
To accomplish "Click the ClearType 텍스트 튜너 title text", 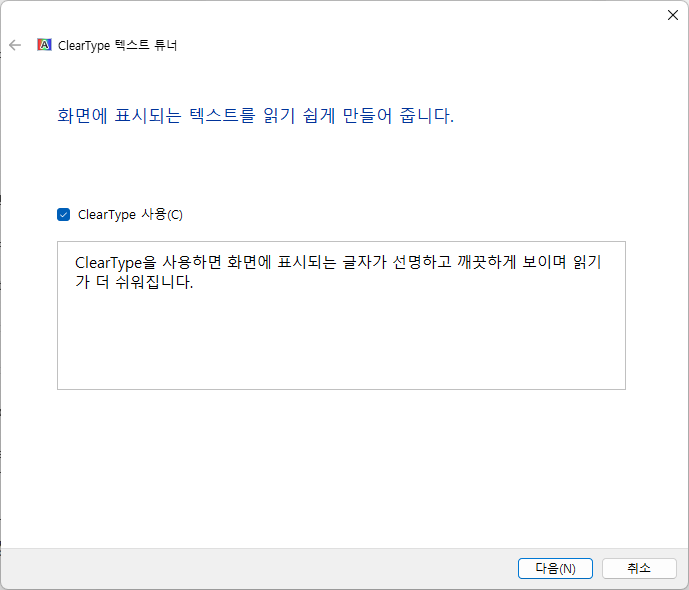I will (x=117, y=45).
